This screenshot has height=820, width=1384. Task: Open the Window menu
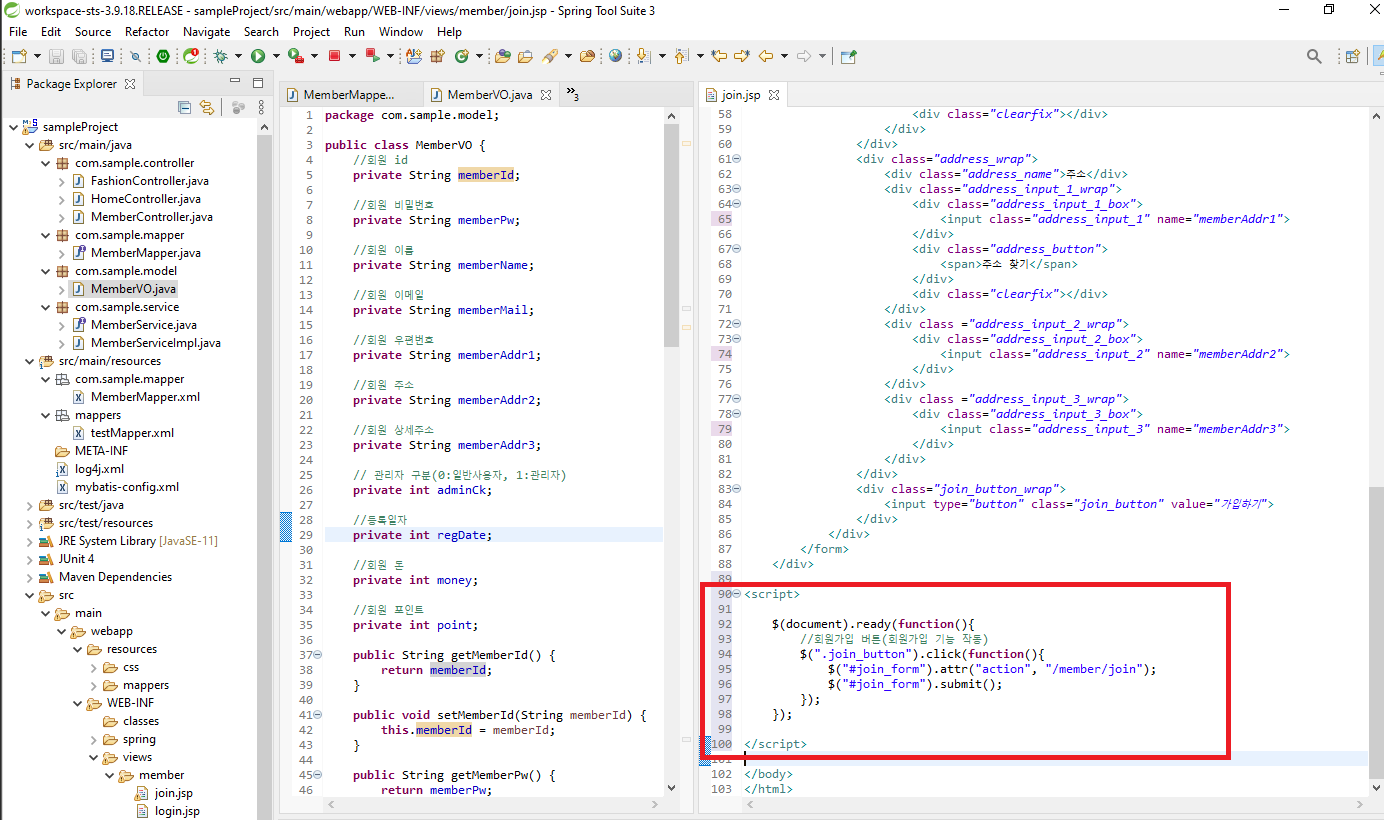pos(401,31)
